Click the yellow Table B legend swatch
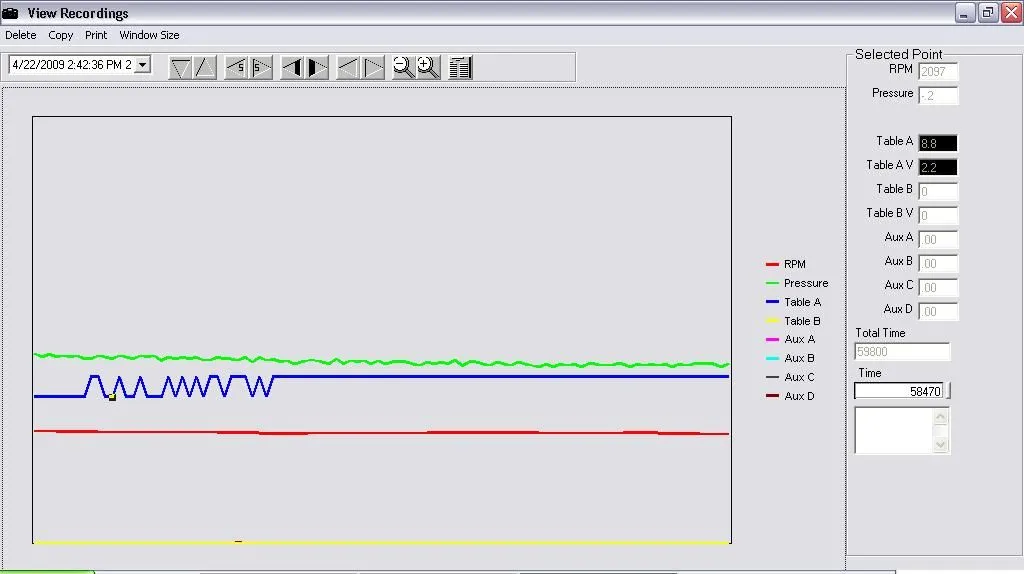This screenshot has width=1024, height=574. click(x=772, y=321)
